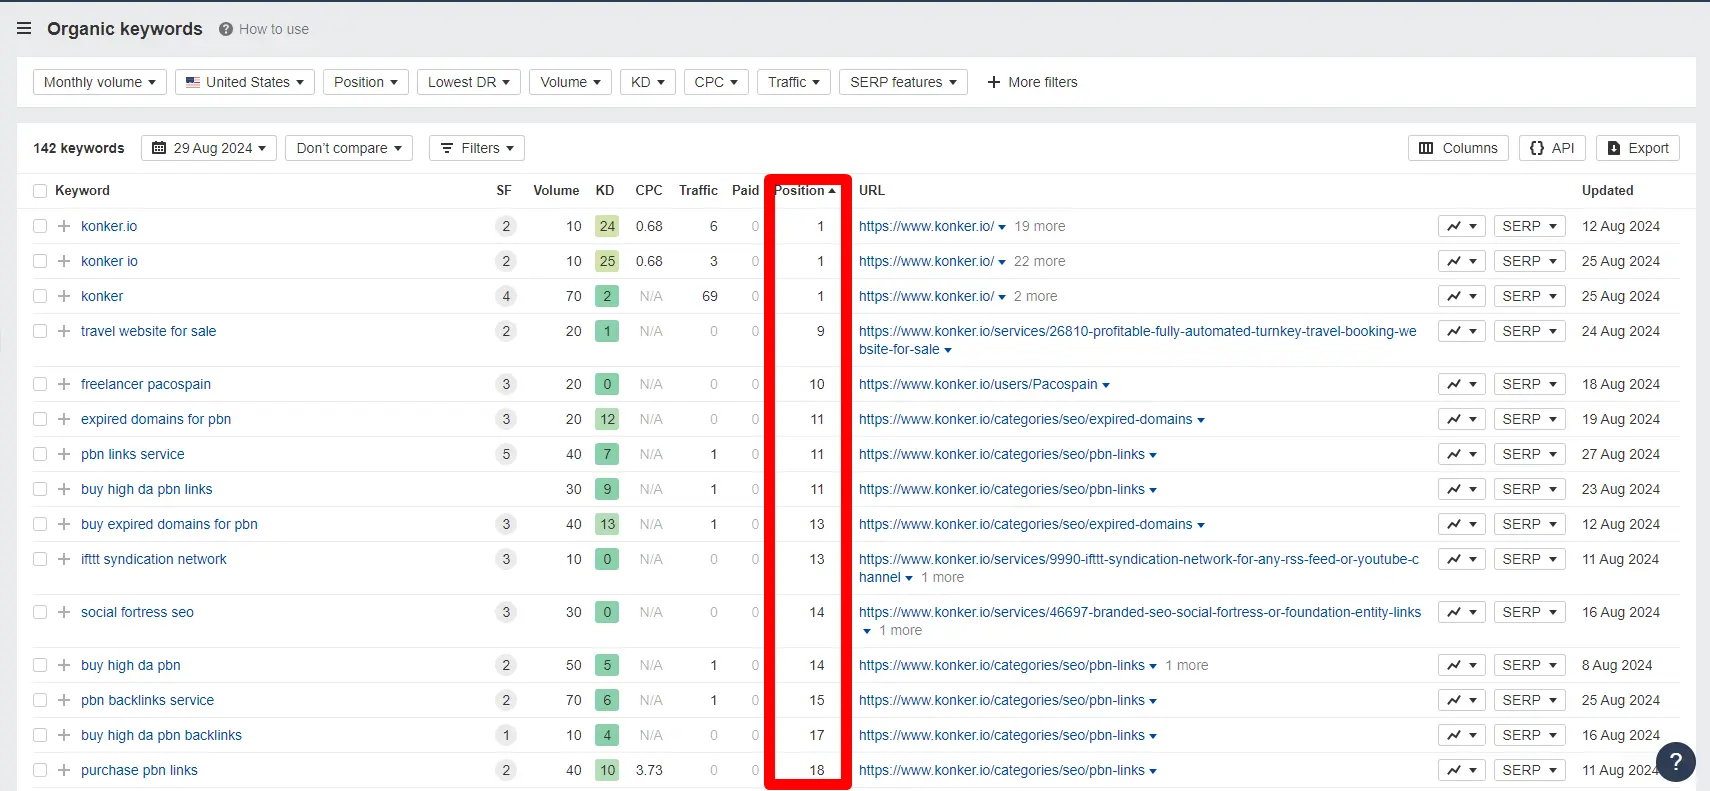This screenshot has height=791, width=1710.
Task: Open the Position filter dropdown
Action: coord(366,82)
